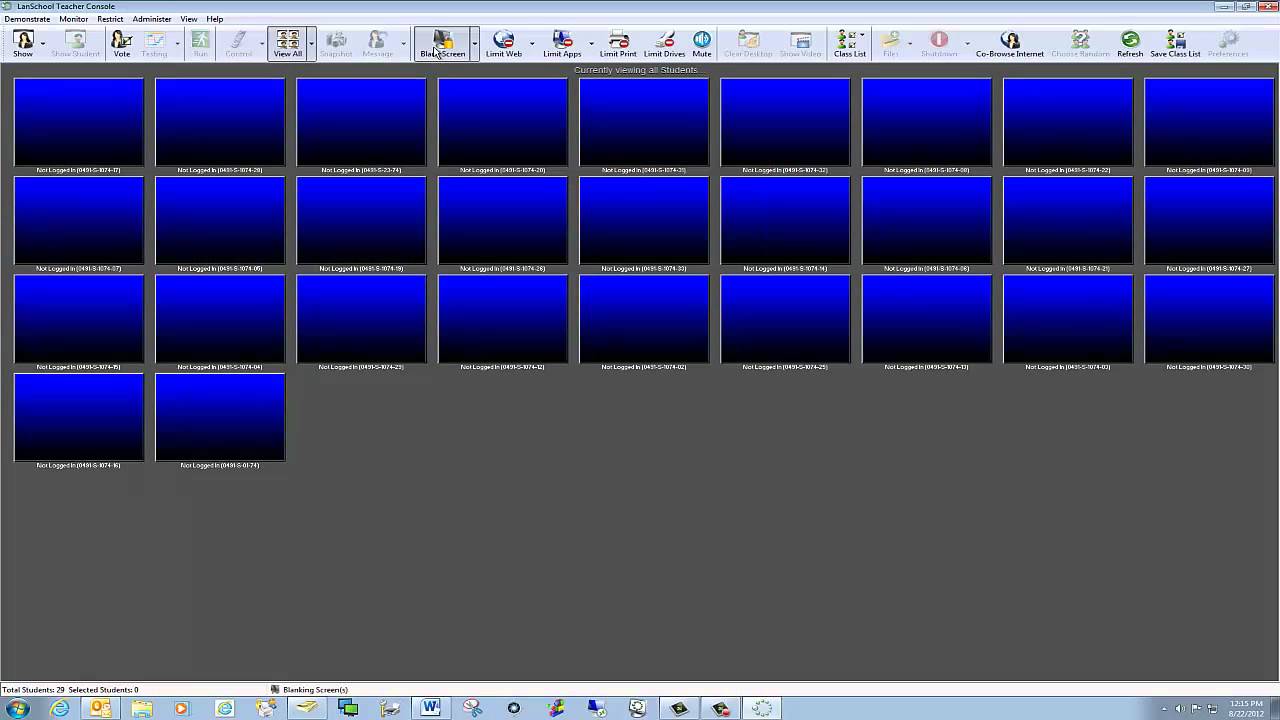Toggle Blank Screen for students
1280x720 pixels.
(x=443, y=43)
